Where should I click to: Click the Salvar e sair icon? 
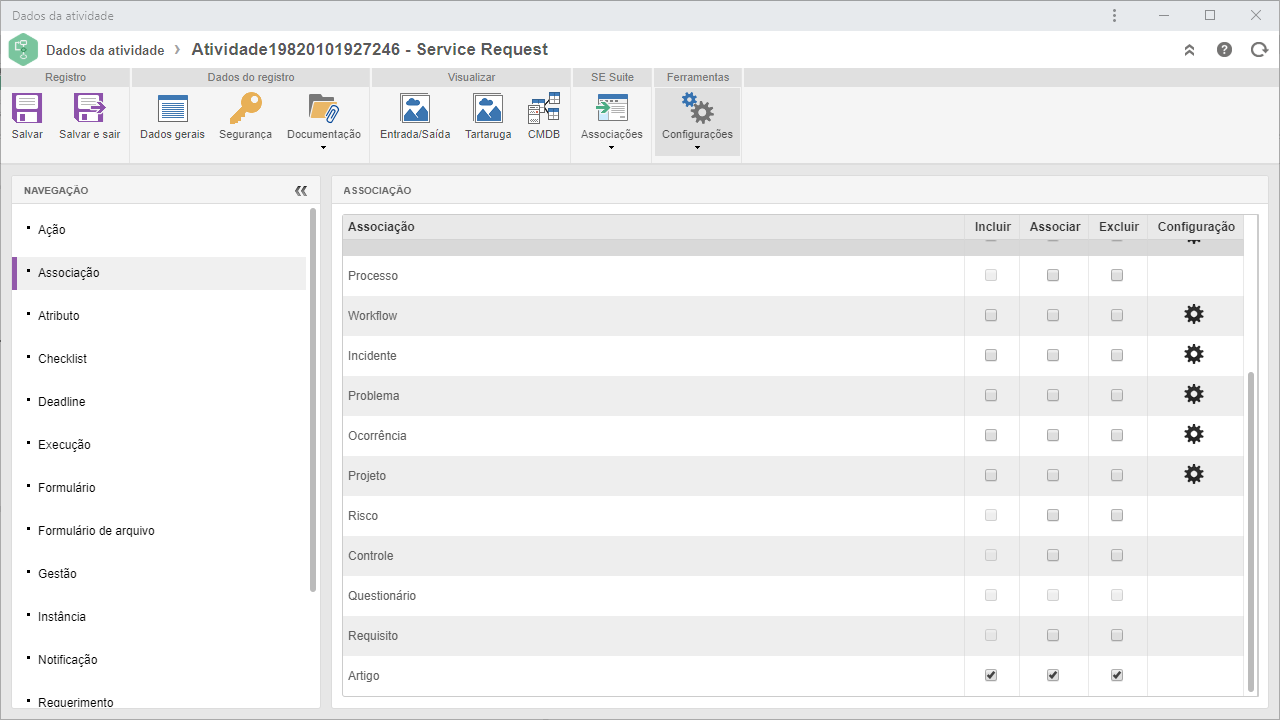[89, 108]
